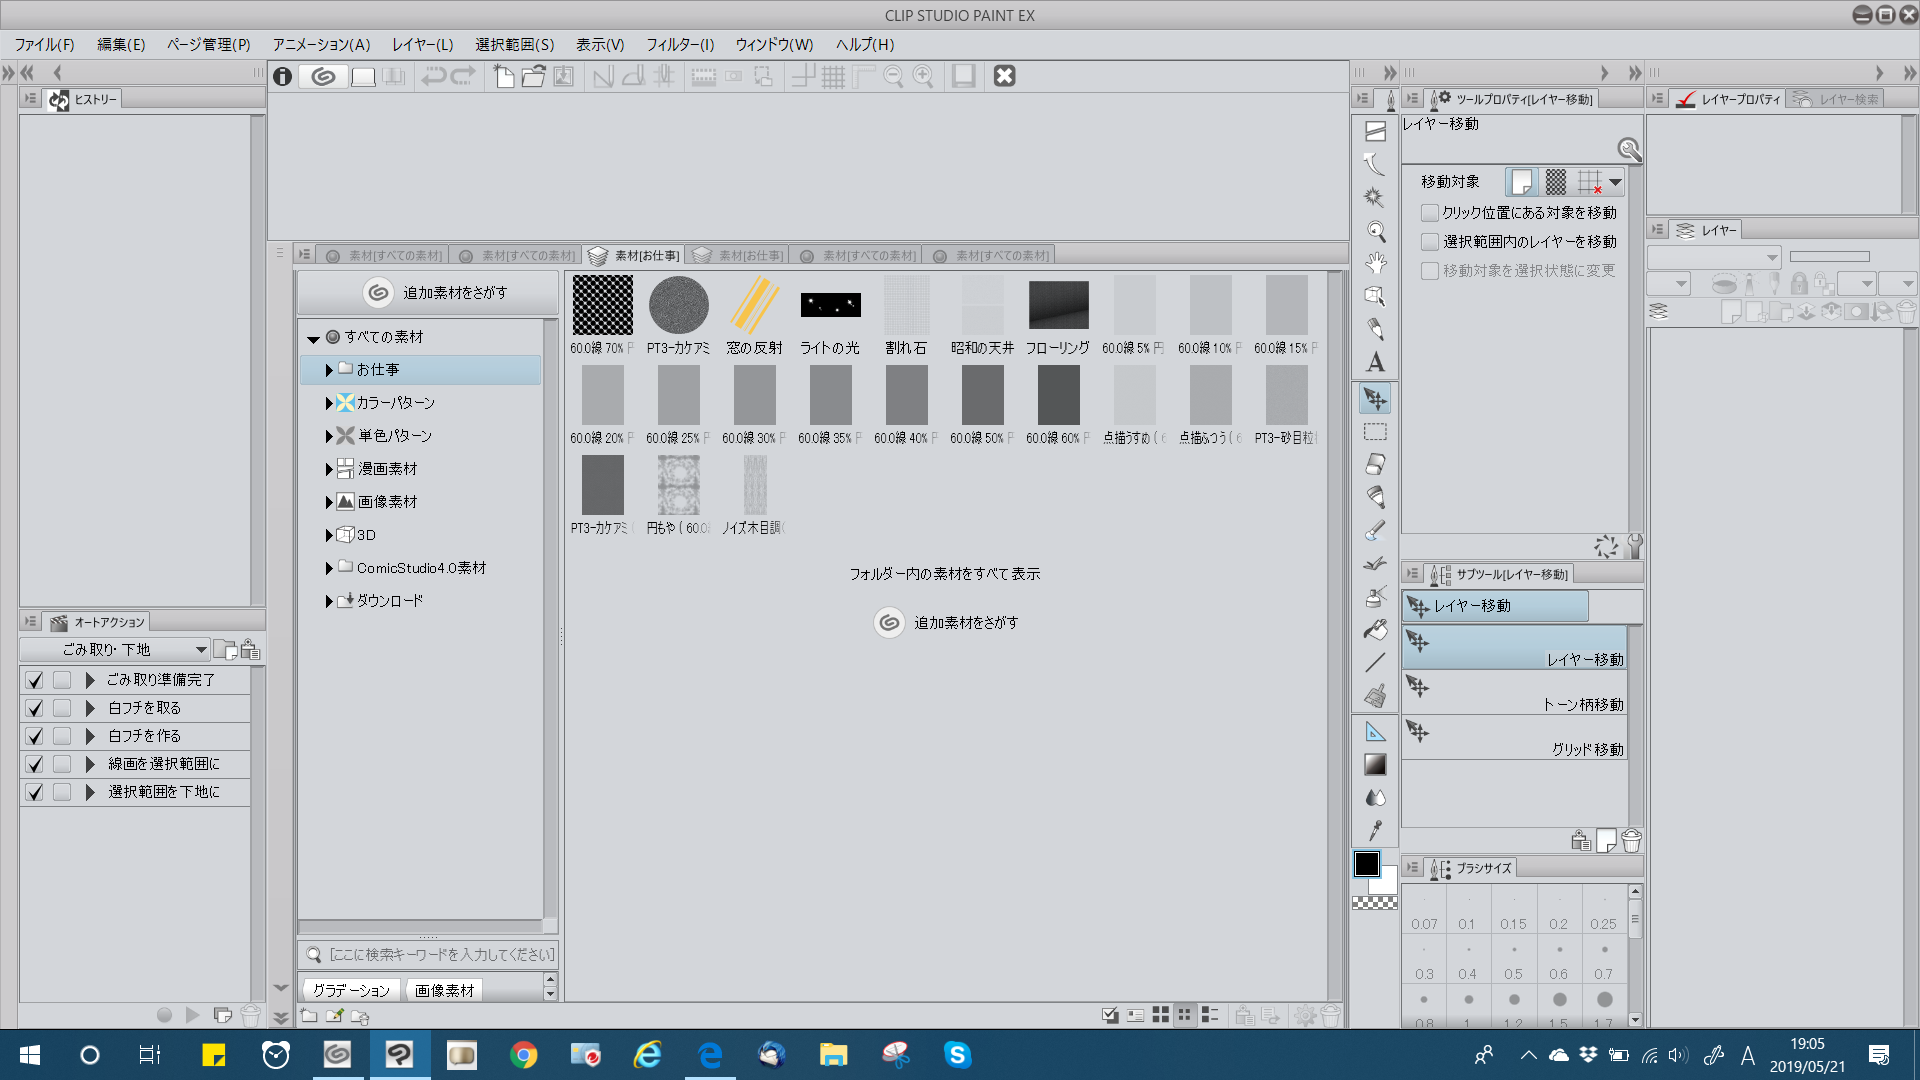Enable 選択範囲内のレイヤーを移動 checkbox
This screenshot has width=1920, height=1080.
pos(1430,242)
